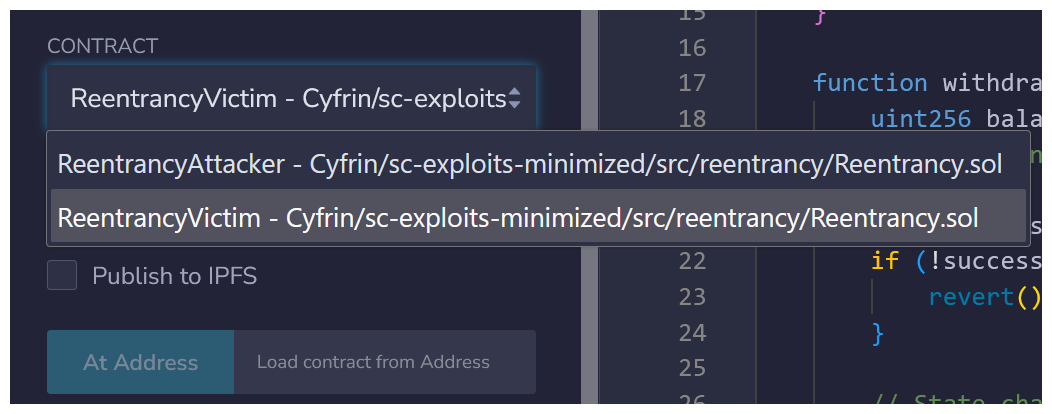Click the !success condition on line 22
This screenshot has height=414, width=1052.
tap(982, 261)
